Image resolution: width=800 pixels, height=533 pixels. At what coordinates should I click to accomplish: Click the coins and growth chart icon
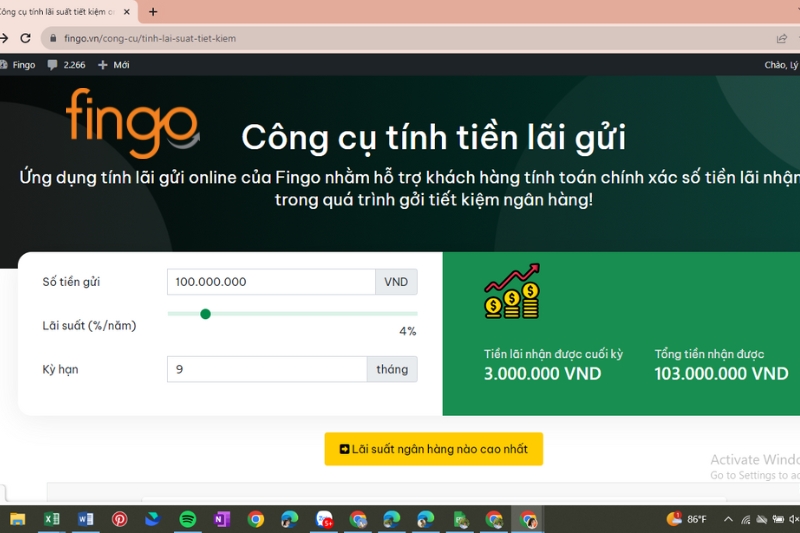[512, 291]
